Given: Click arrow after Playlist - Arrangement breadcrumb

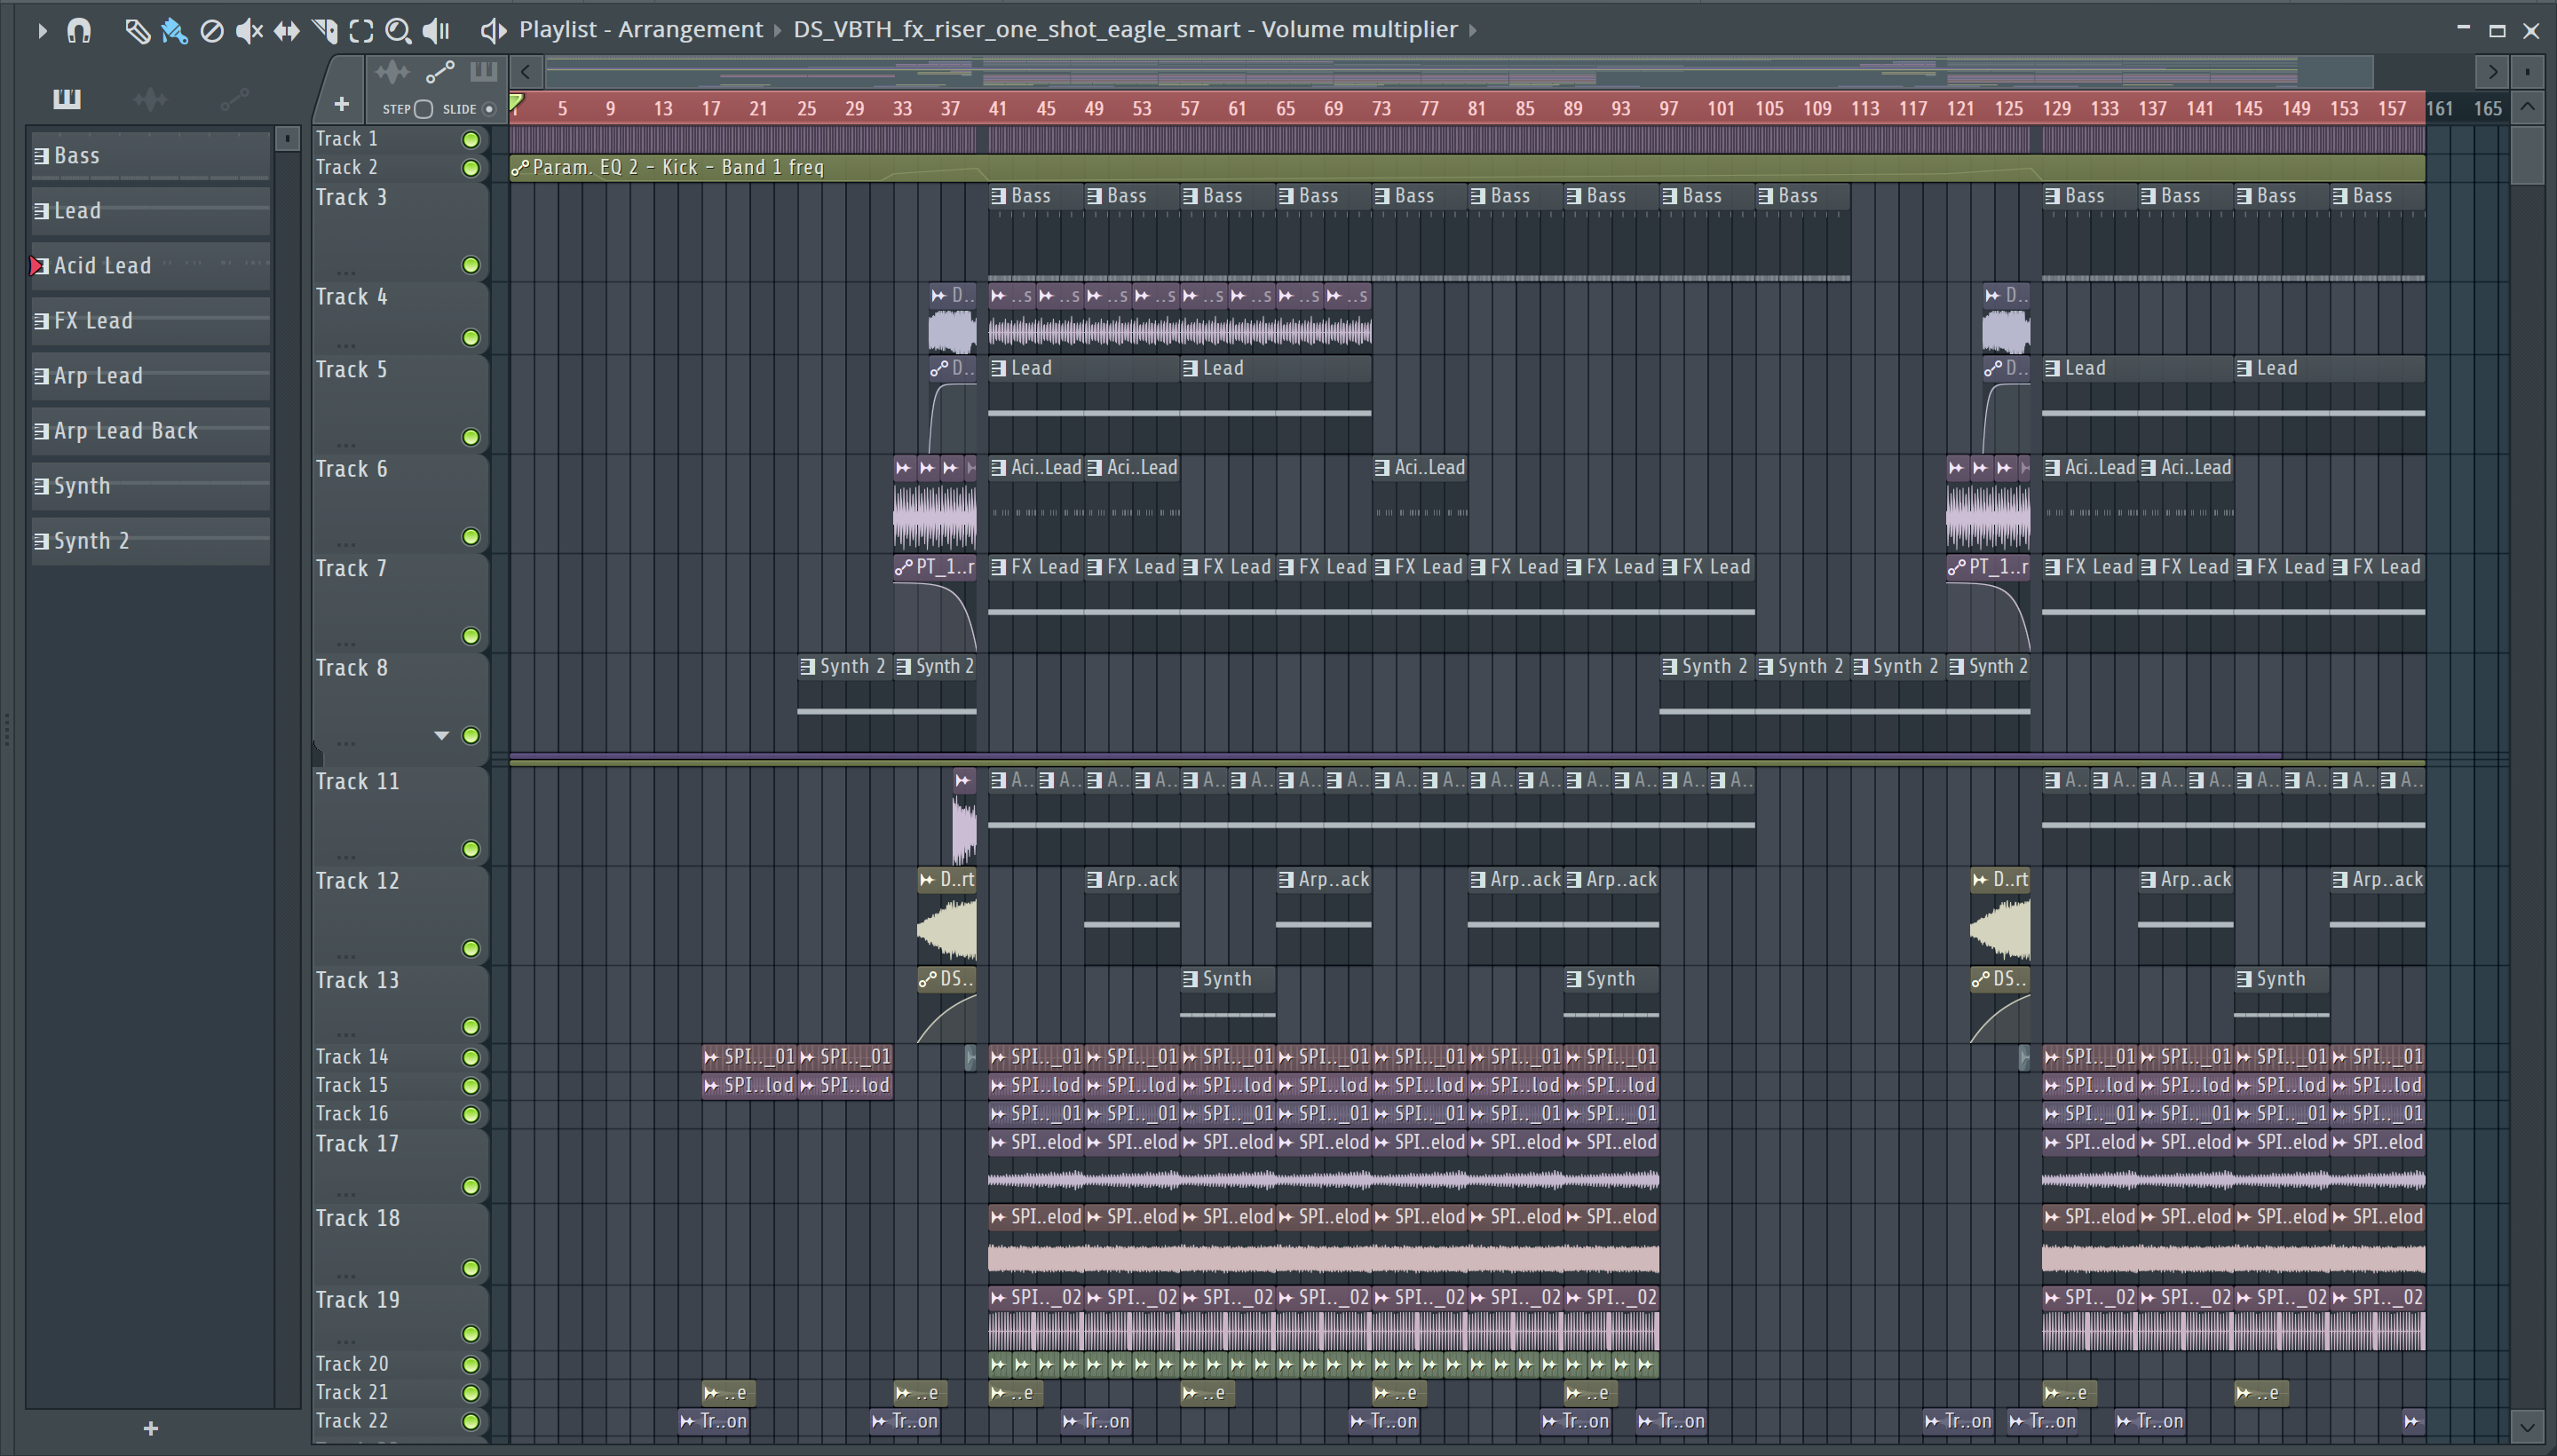Looking at the screenshot, I should [778, 31].
